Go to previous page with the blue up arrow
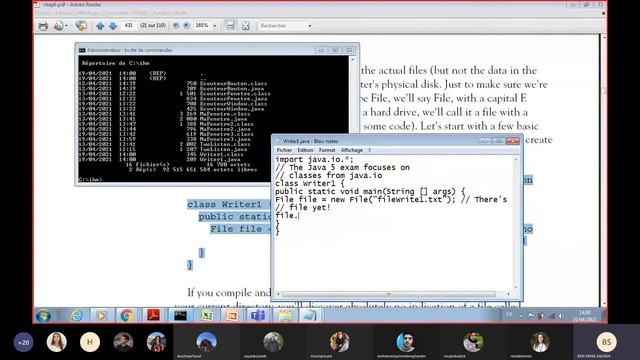The width and height of the screenshot is (640, 360). pyautogui.click(x=100, y=26)
